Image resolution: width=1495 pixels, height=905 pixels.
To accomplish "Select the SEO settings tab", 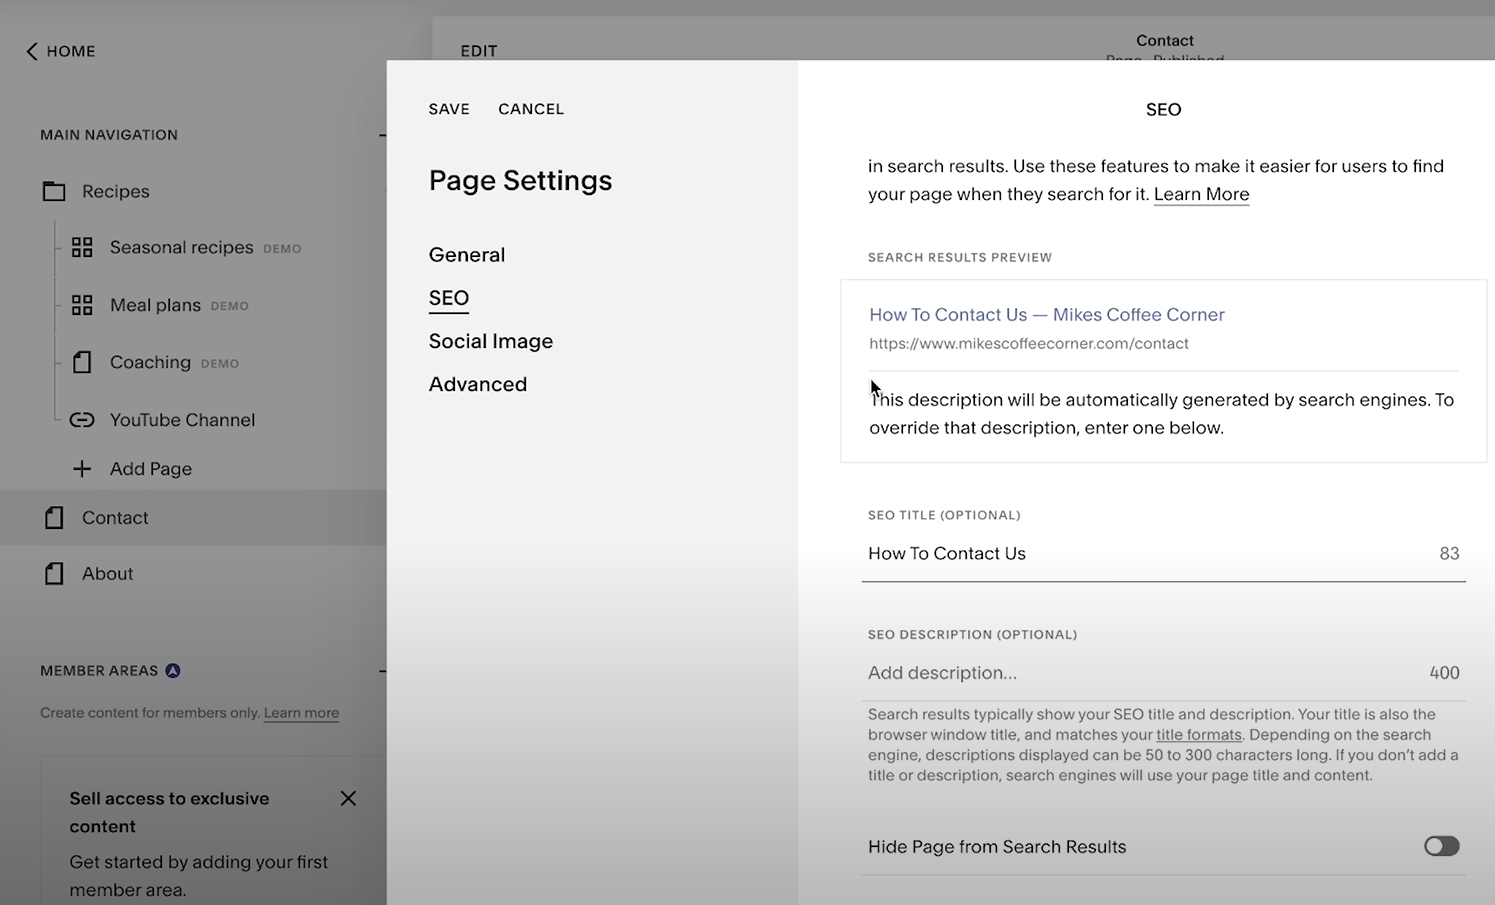I will click(x=449, y=298).
